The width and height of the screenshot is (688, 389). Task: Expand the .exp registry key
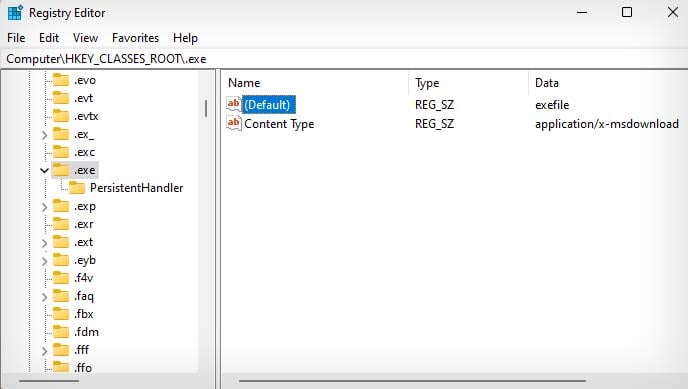44,207
